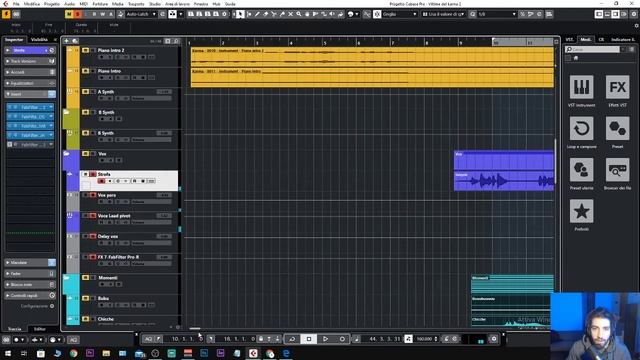Open the Trasporto menu
The image size is (640, 360).
[136, 4]
